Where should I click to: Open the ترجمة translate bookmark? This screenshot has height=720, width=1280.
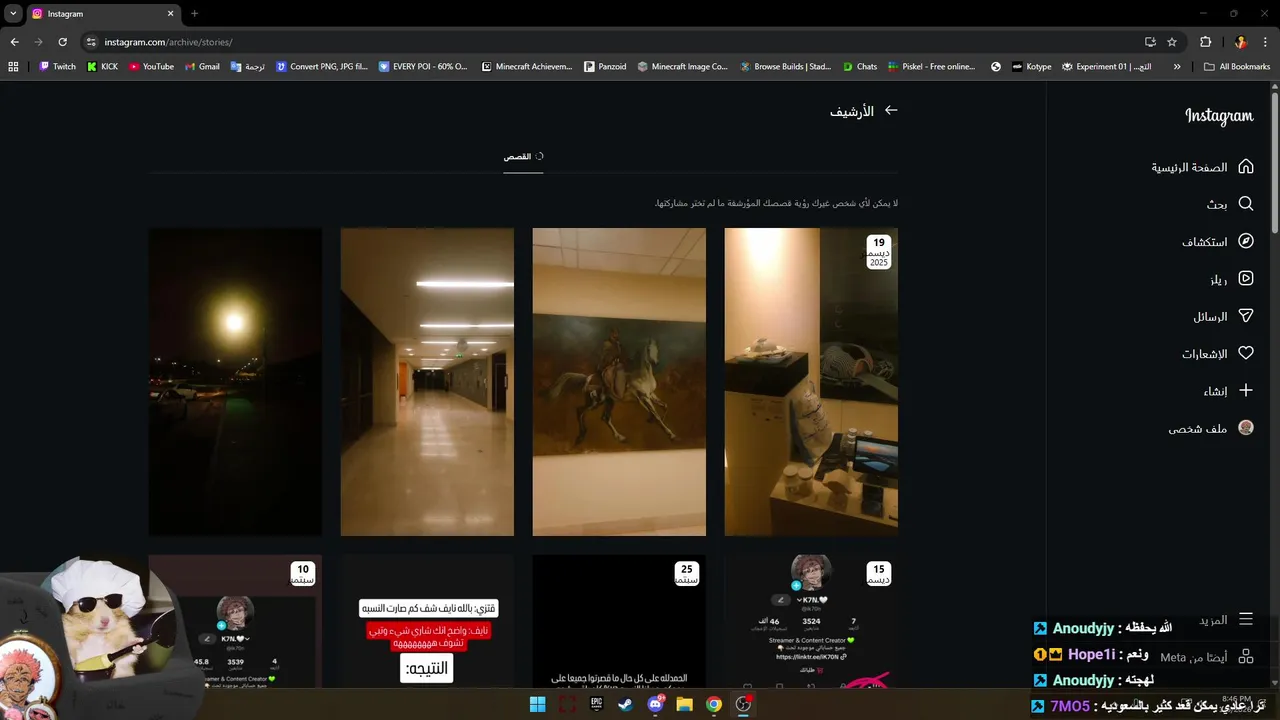click(x=247, y=67)
